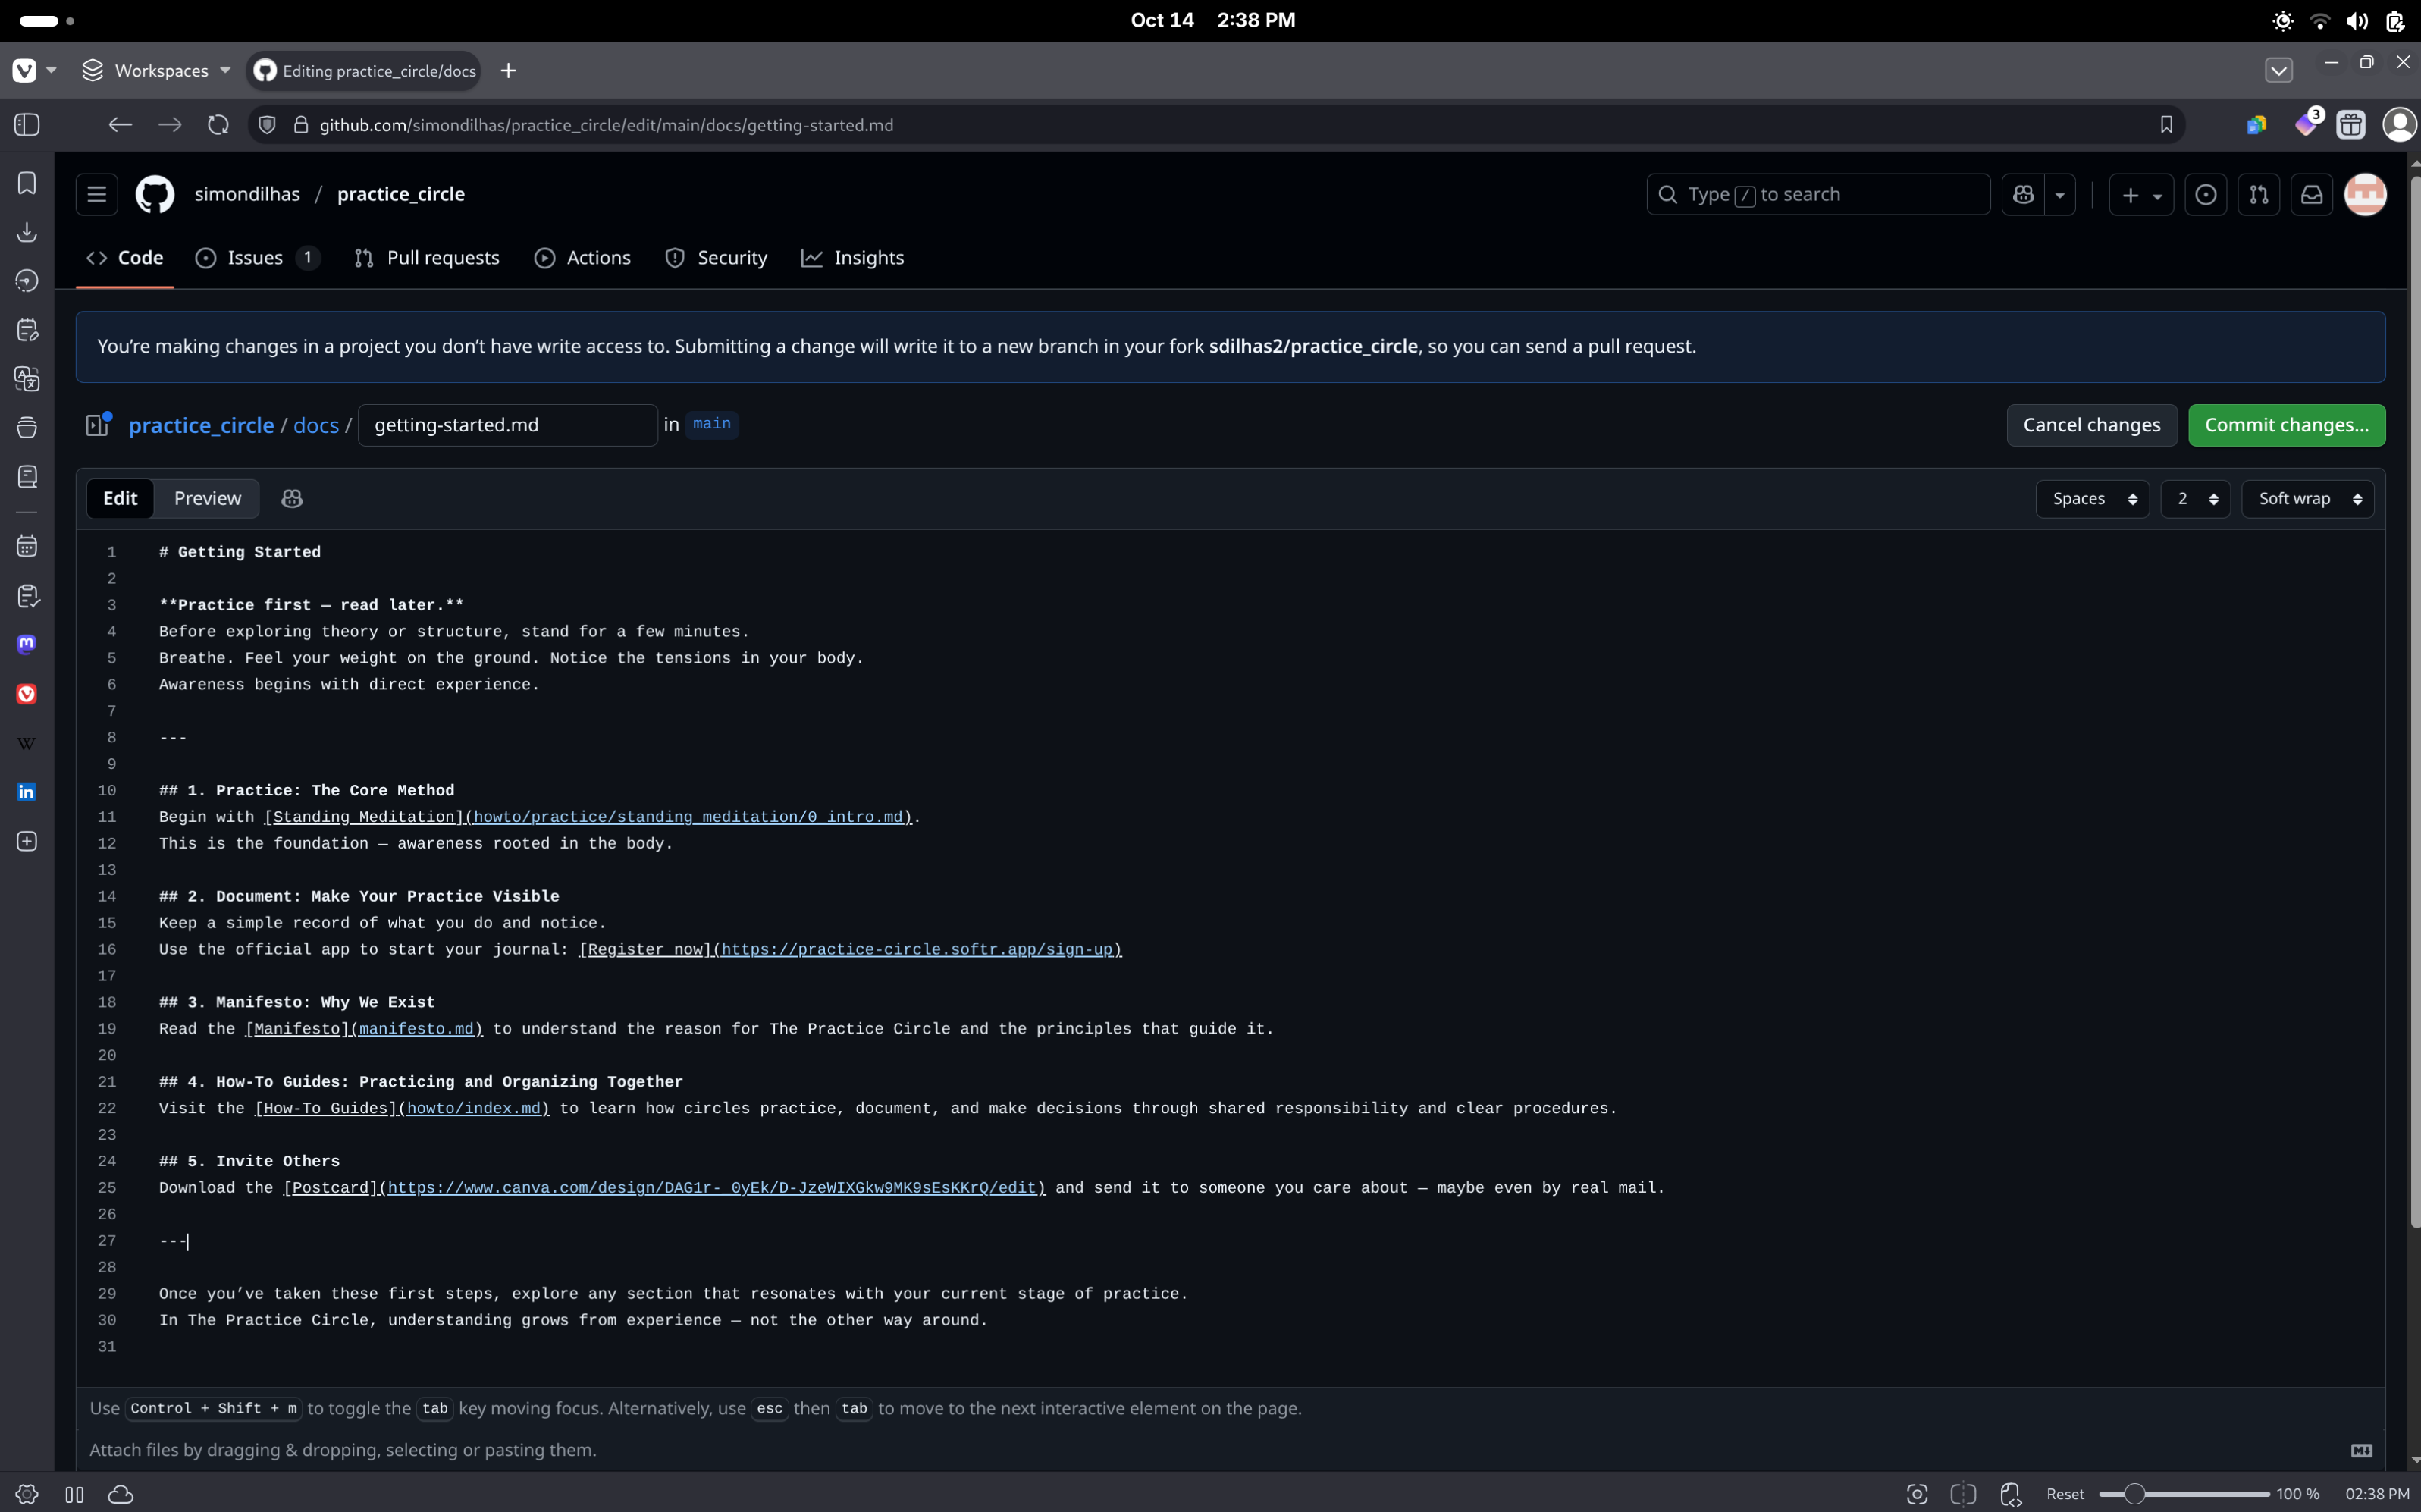Open the GitHub hamburger navigation menu
Image resolution: width=2421 pixels, height=1512 pixels.
(97, 194)
